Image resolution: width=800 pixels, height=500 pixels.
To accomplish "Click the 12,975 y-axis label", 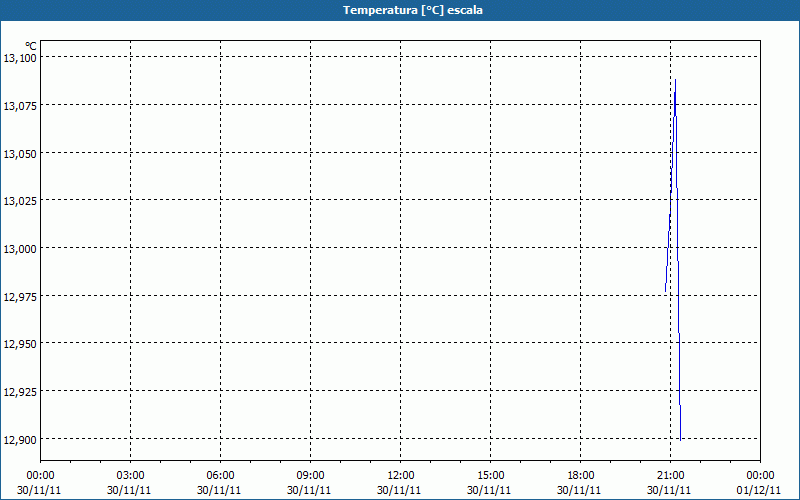I will click(20, 297).
